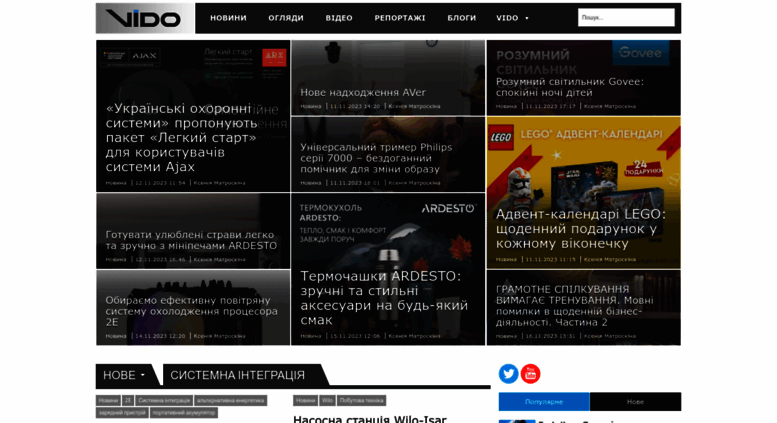Open the Огляди menu item
The height and width of the screenshot is (423, 777).
pos(286,18)
